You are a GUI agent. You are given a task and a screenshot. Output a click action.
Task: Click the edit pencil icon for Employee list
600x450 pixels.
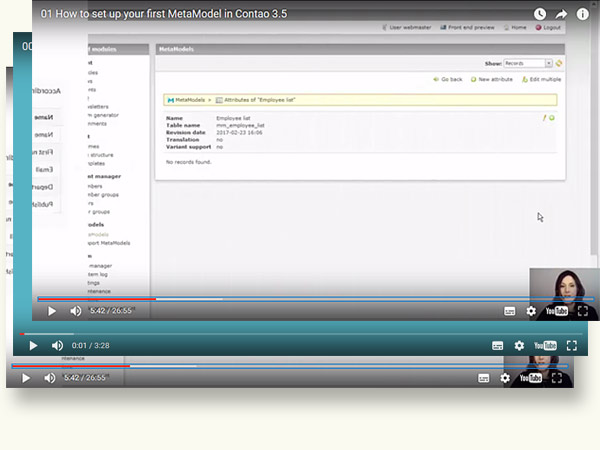tap(544, 118)
